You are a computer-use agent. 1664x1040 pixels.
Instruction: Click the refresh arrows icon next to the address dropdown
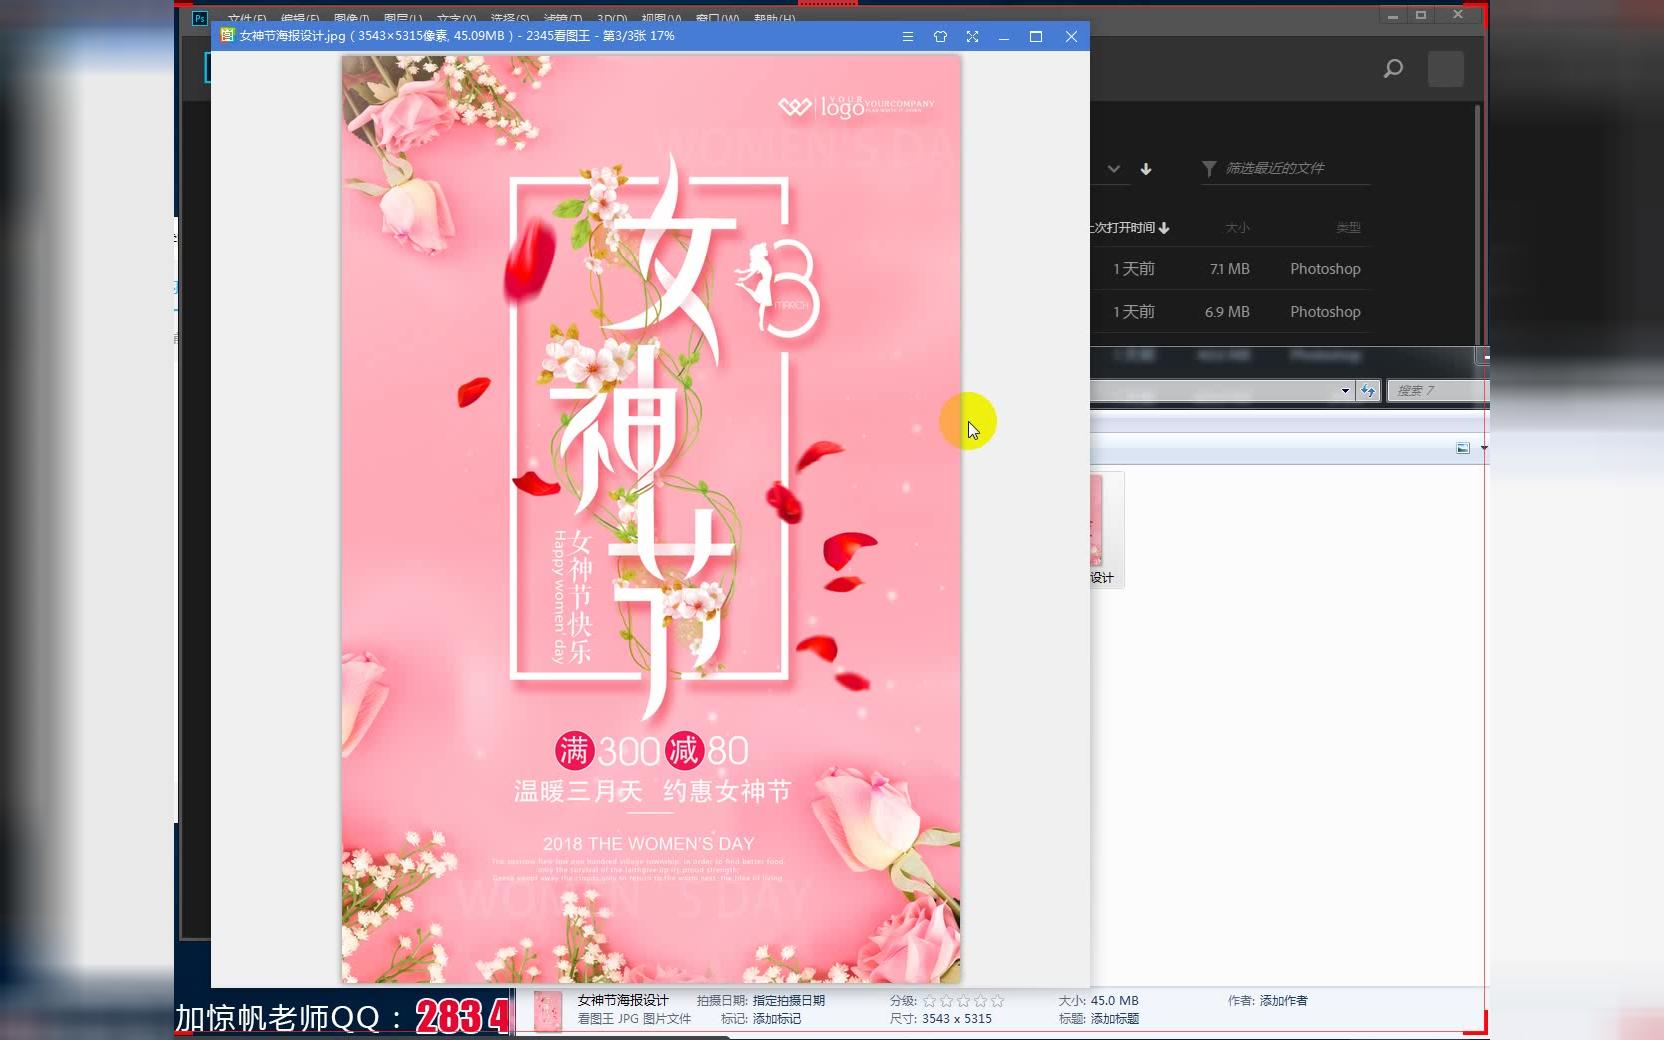pos(1368,391)
